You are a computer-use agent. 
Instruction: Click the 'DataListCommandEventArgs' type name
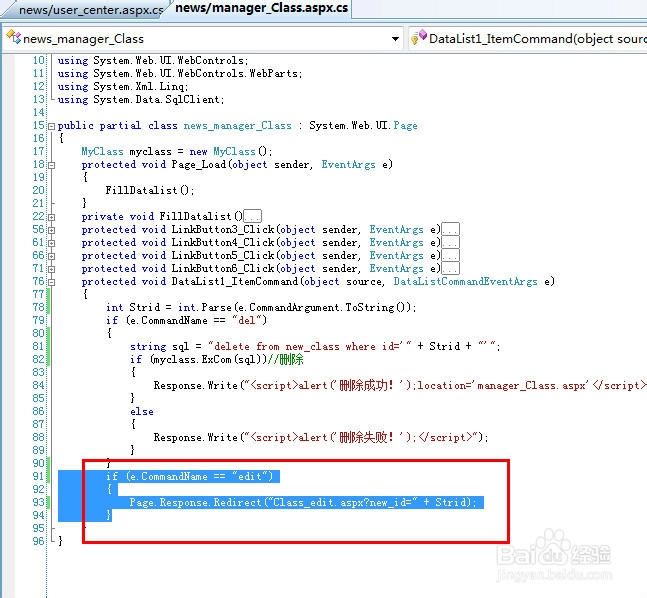pyautogui.click(x=465, y=281)
